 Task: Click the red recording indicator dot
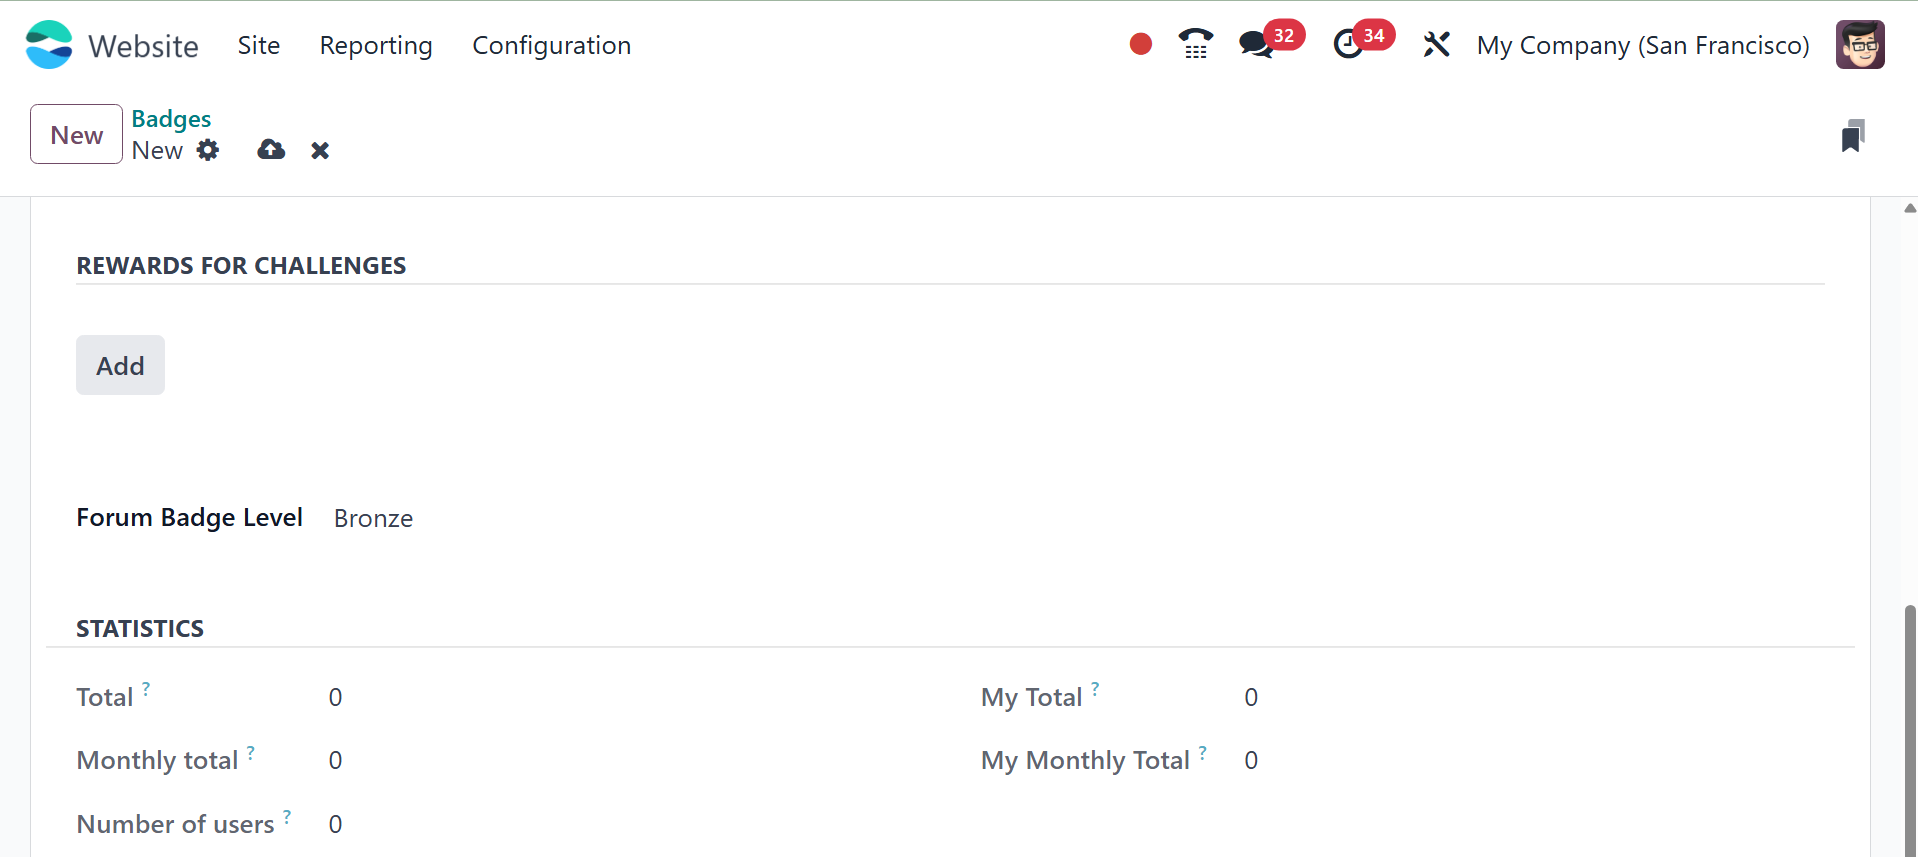[1140, 44]
